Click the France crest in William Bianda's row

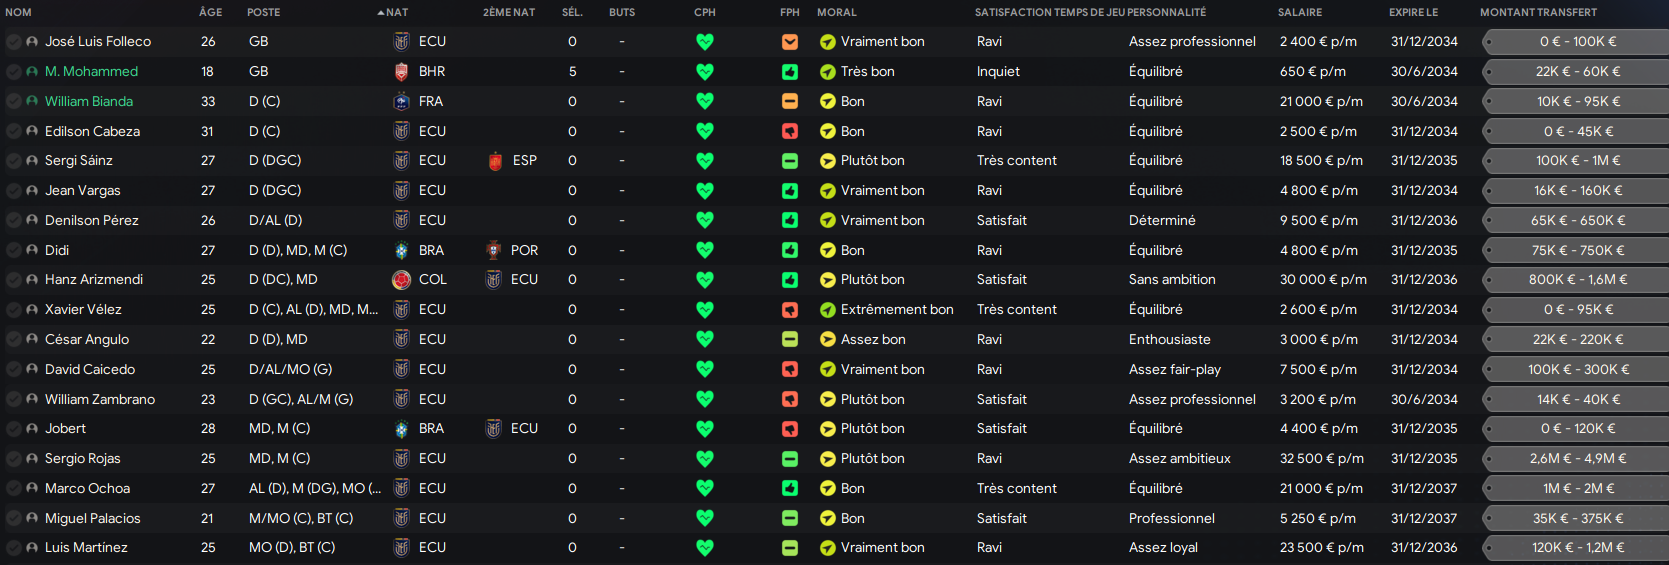click(x=401, y=102)
